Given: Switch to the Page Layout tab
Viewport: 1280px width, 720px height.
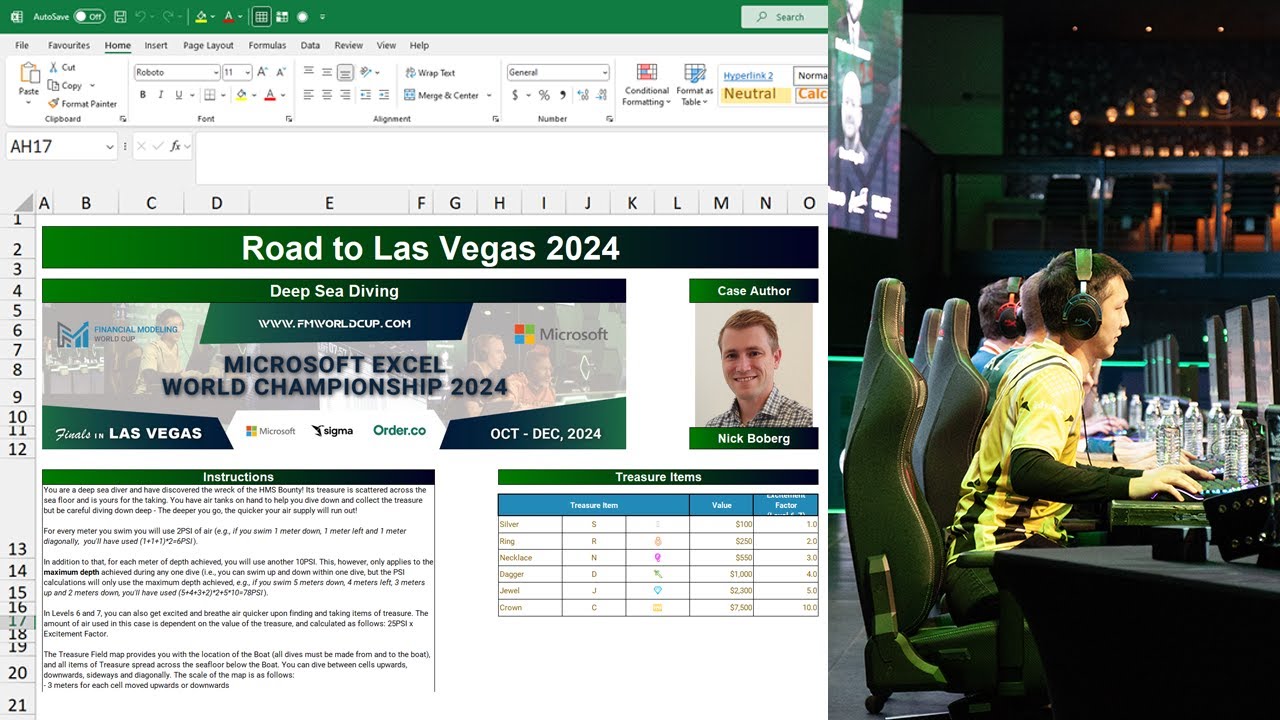Looking at the screenshot, I should 208,45.
